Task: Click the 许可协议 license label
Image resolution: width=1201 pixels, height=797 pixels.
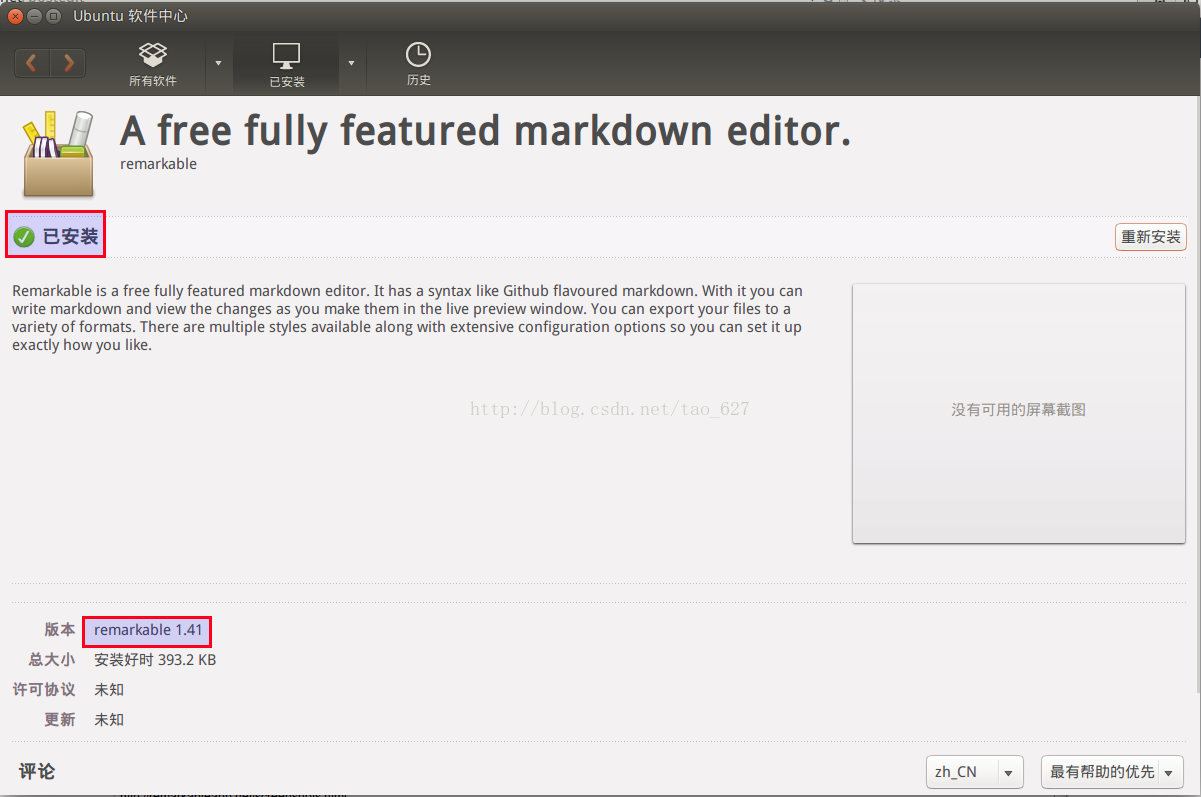Action: point(44,690)
